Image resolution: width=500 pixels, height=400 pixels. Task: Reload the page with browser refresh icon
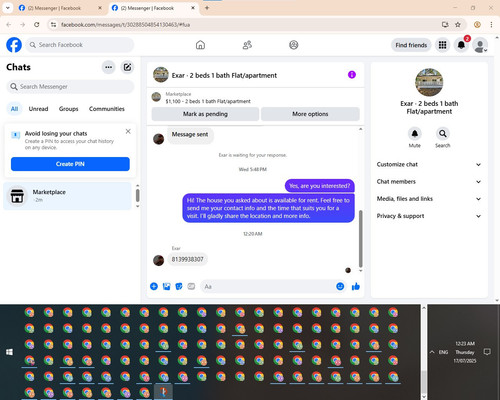coord(37,25)
